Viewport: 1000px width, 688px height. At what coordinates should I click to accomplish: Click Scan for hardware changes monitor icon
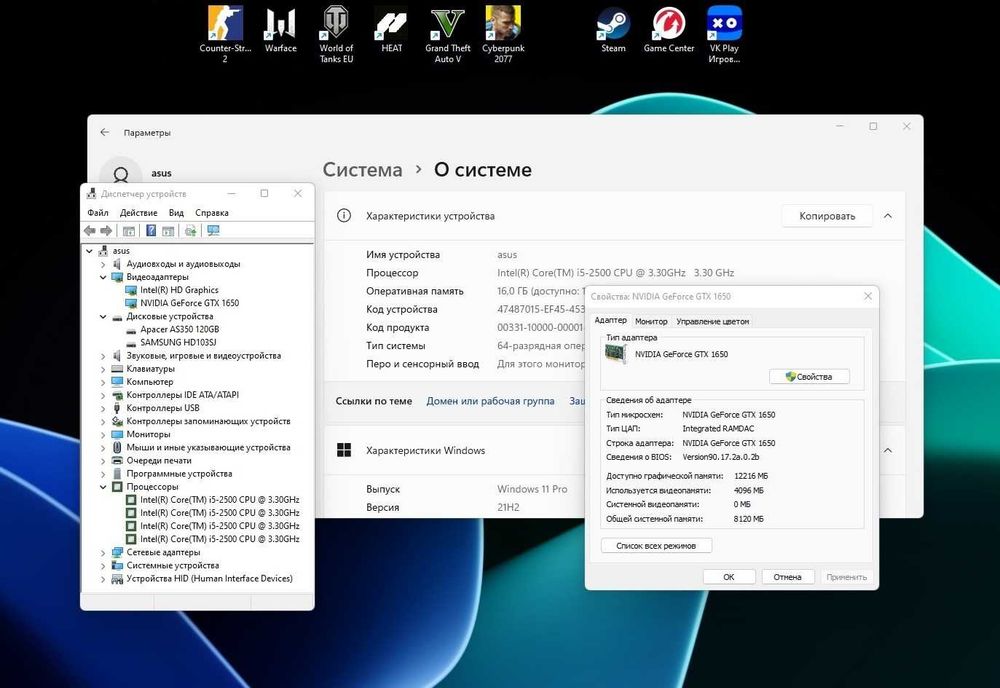(x=213, y=231)
